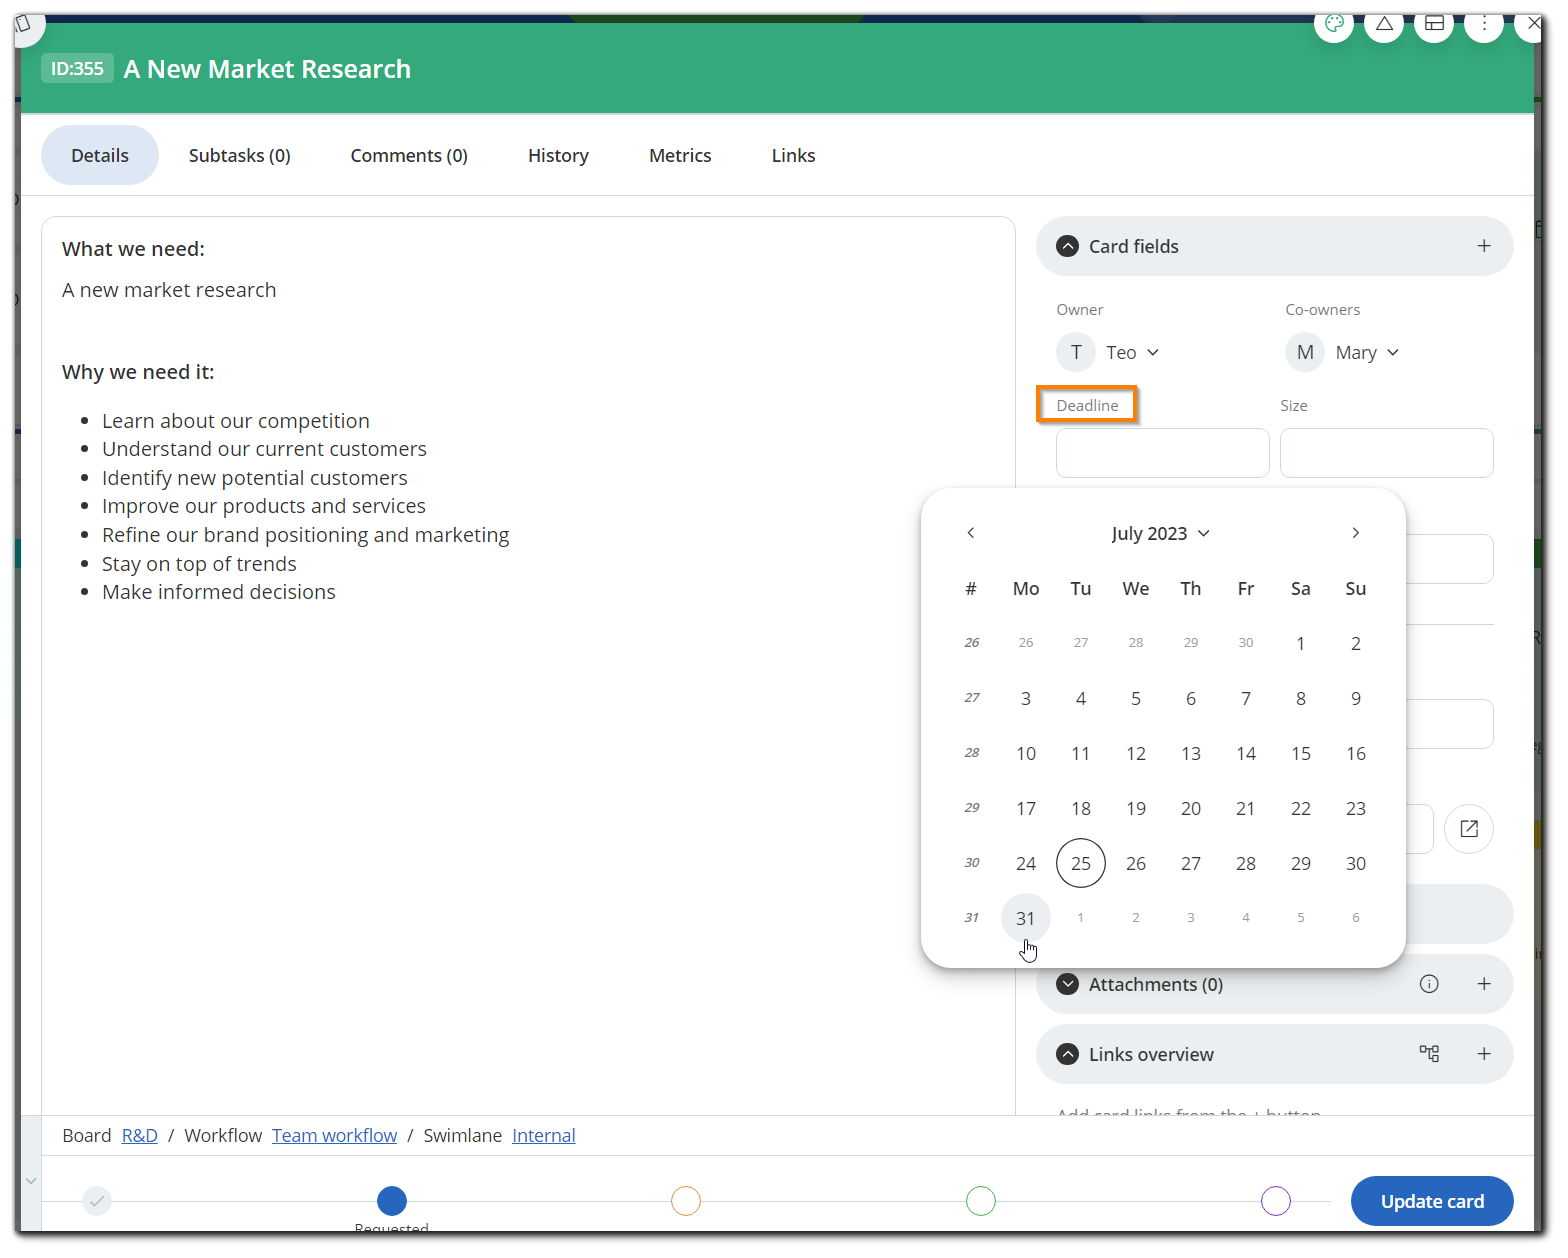Pick July 1 in the calendar
This screenshot has width=1568, height=1258.
tap(1301, 643)
